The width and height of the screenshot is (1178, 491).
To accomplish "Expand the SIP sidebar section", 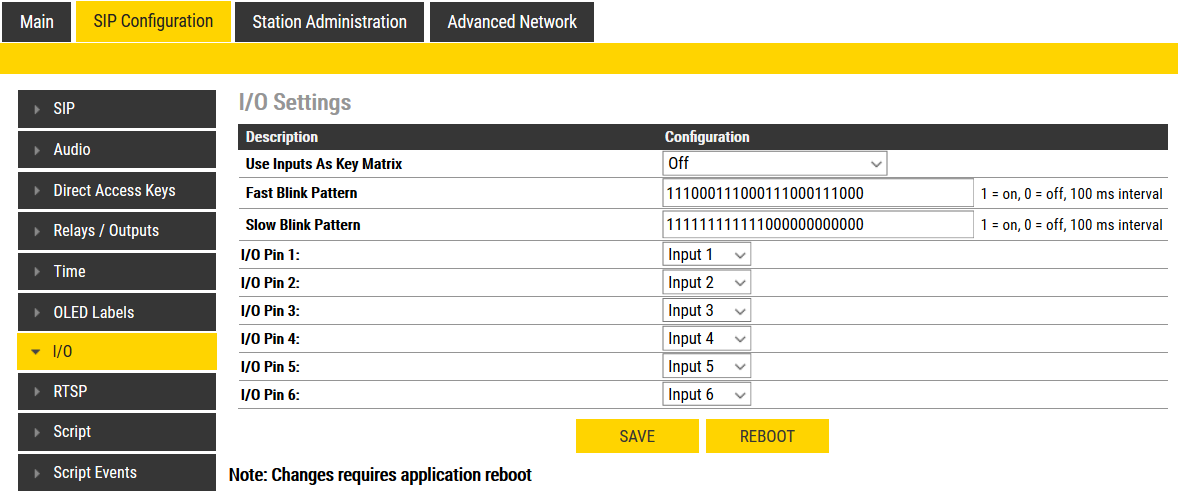I will click(116, 109).
